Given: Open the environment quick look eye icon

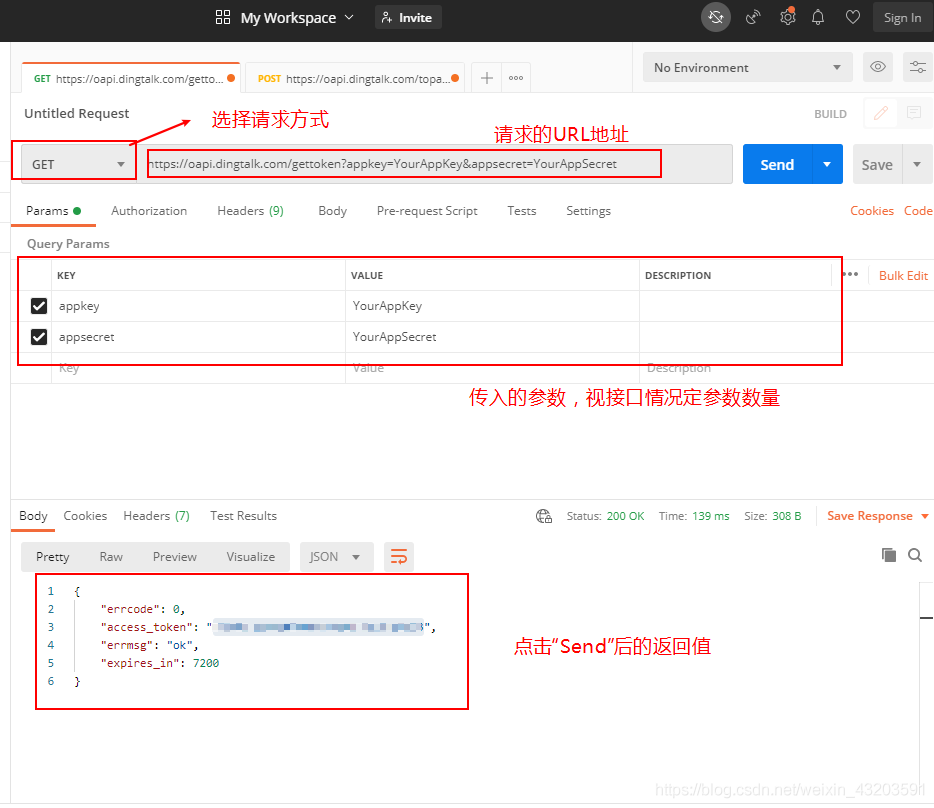Looking at the screenshot, I should (877, 67).
